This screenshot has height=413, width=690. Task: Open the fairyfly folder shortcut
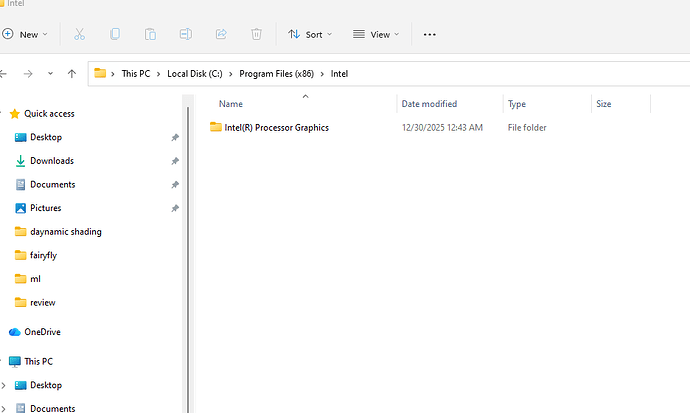(43, 256)
